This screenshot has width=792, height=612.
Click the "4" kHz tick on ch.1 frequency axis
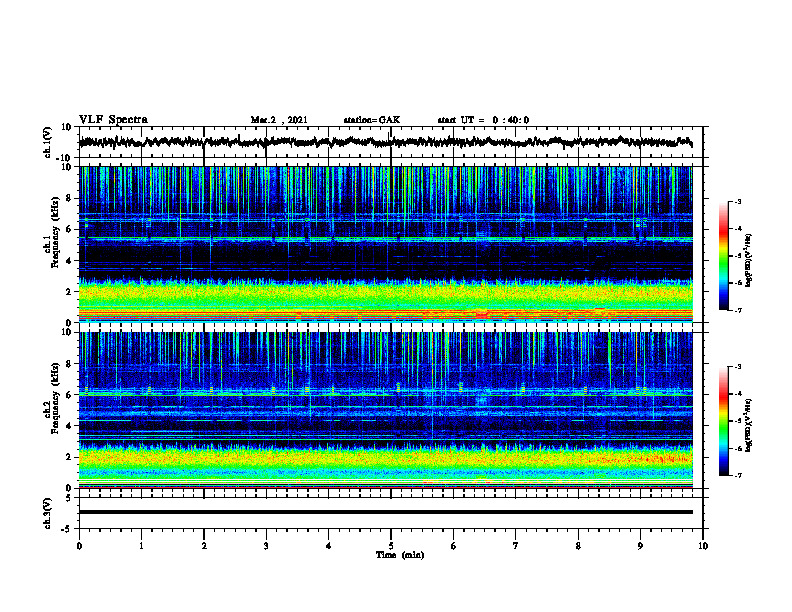(x=70, y=261)
